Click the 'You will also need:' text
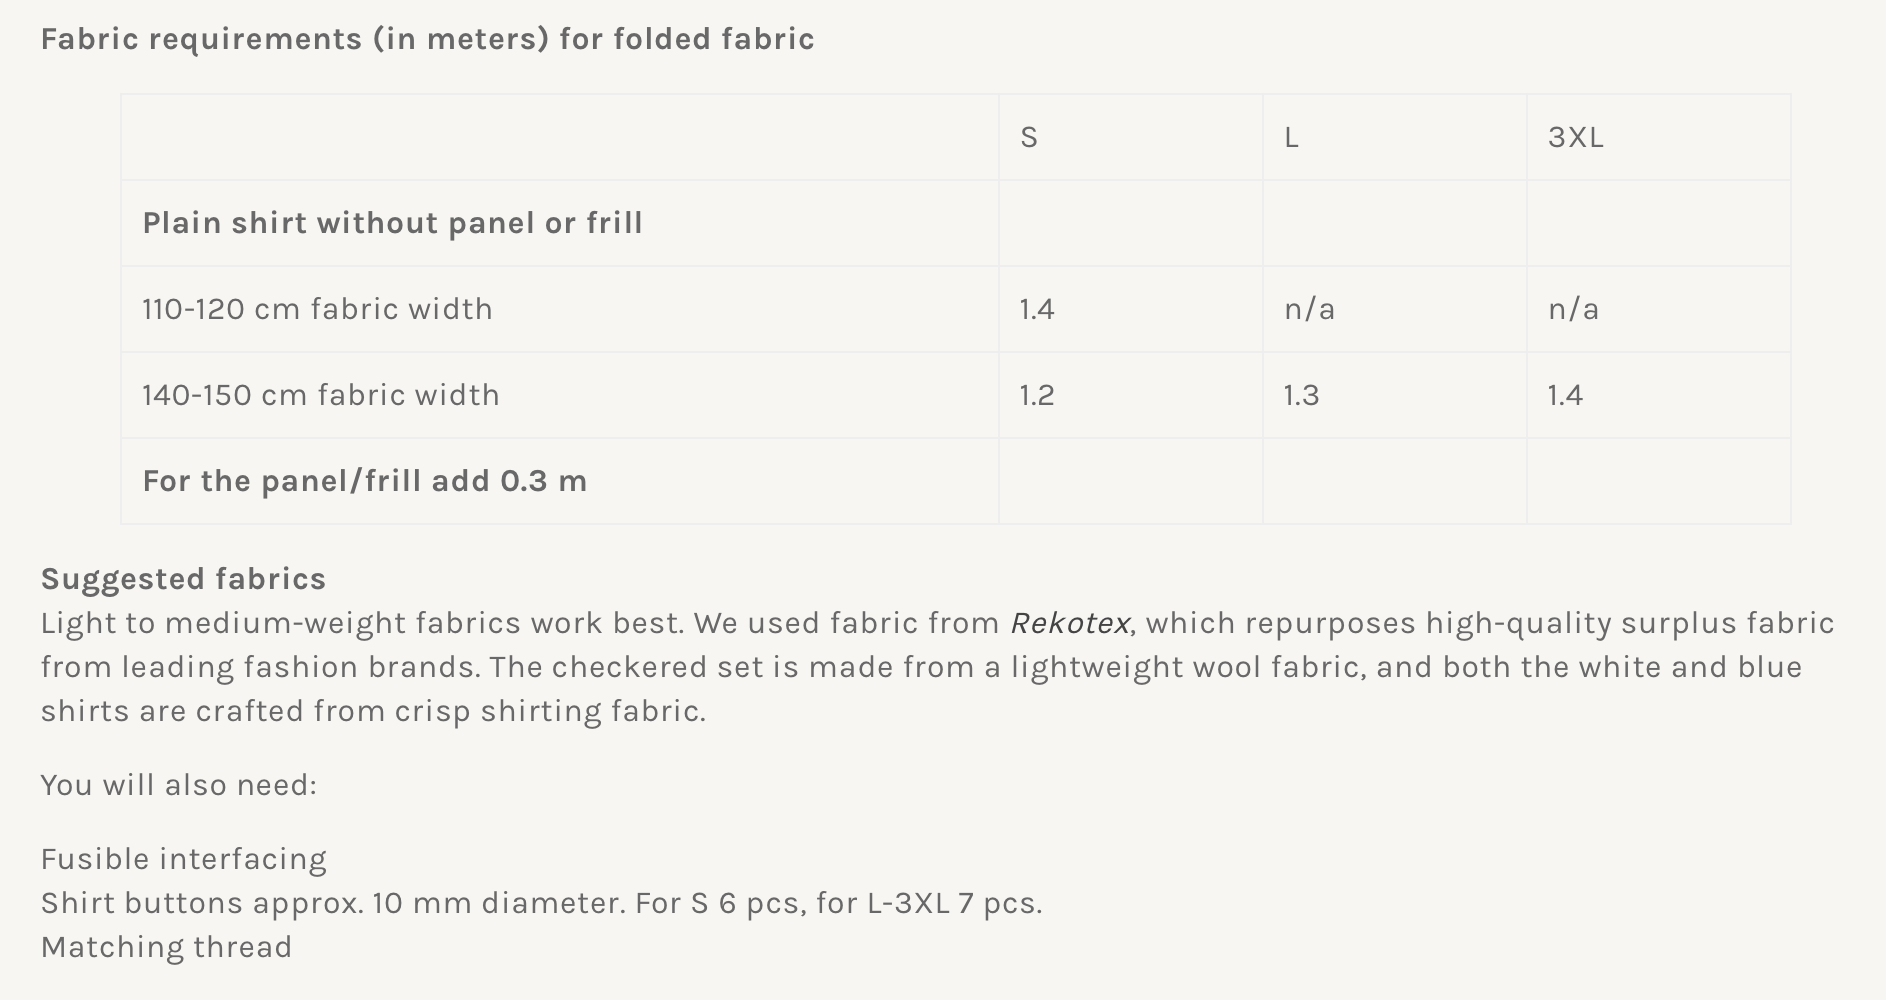The height and width of the screenshot is (1000, 1886). click(178, 785)
